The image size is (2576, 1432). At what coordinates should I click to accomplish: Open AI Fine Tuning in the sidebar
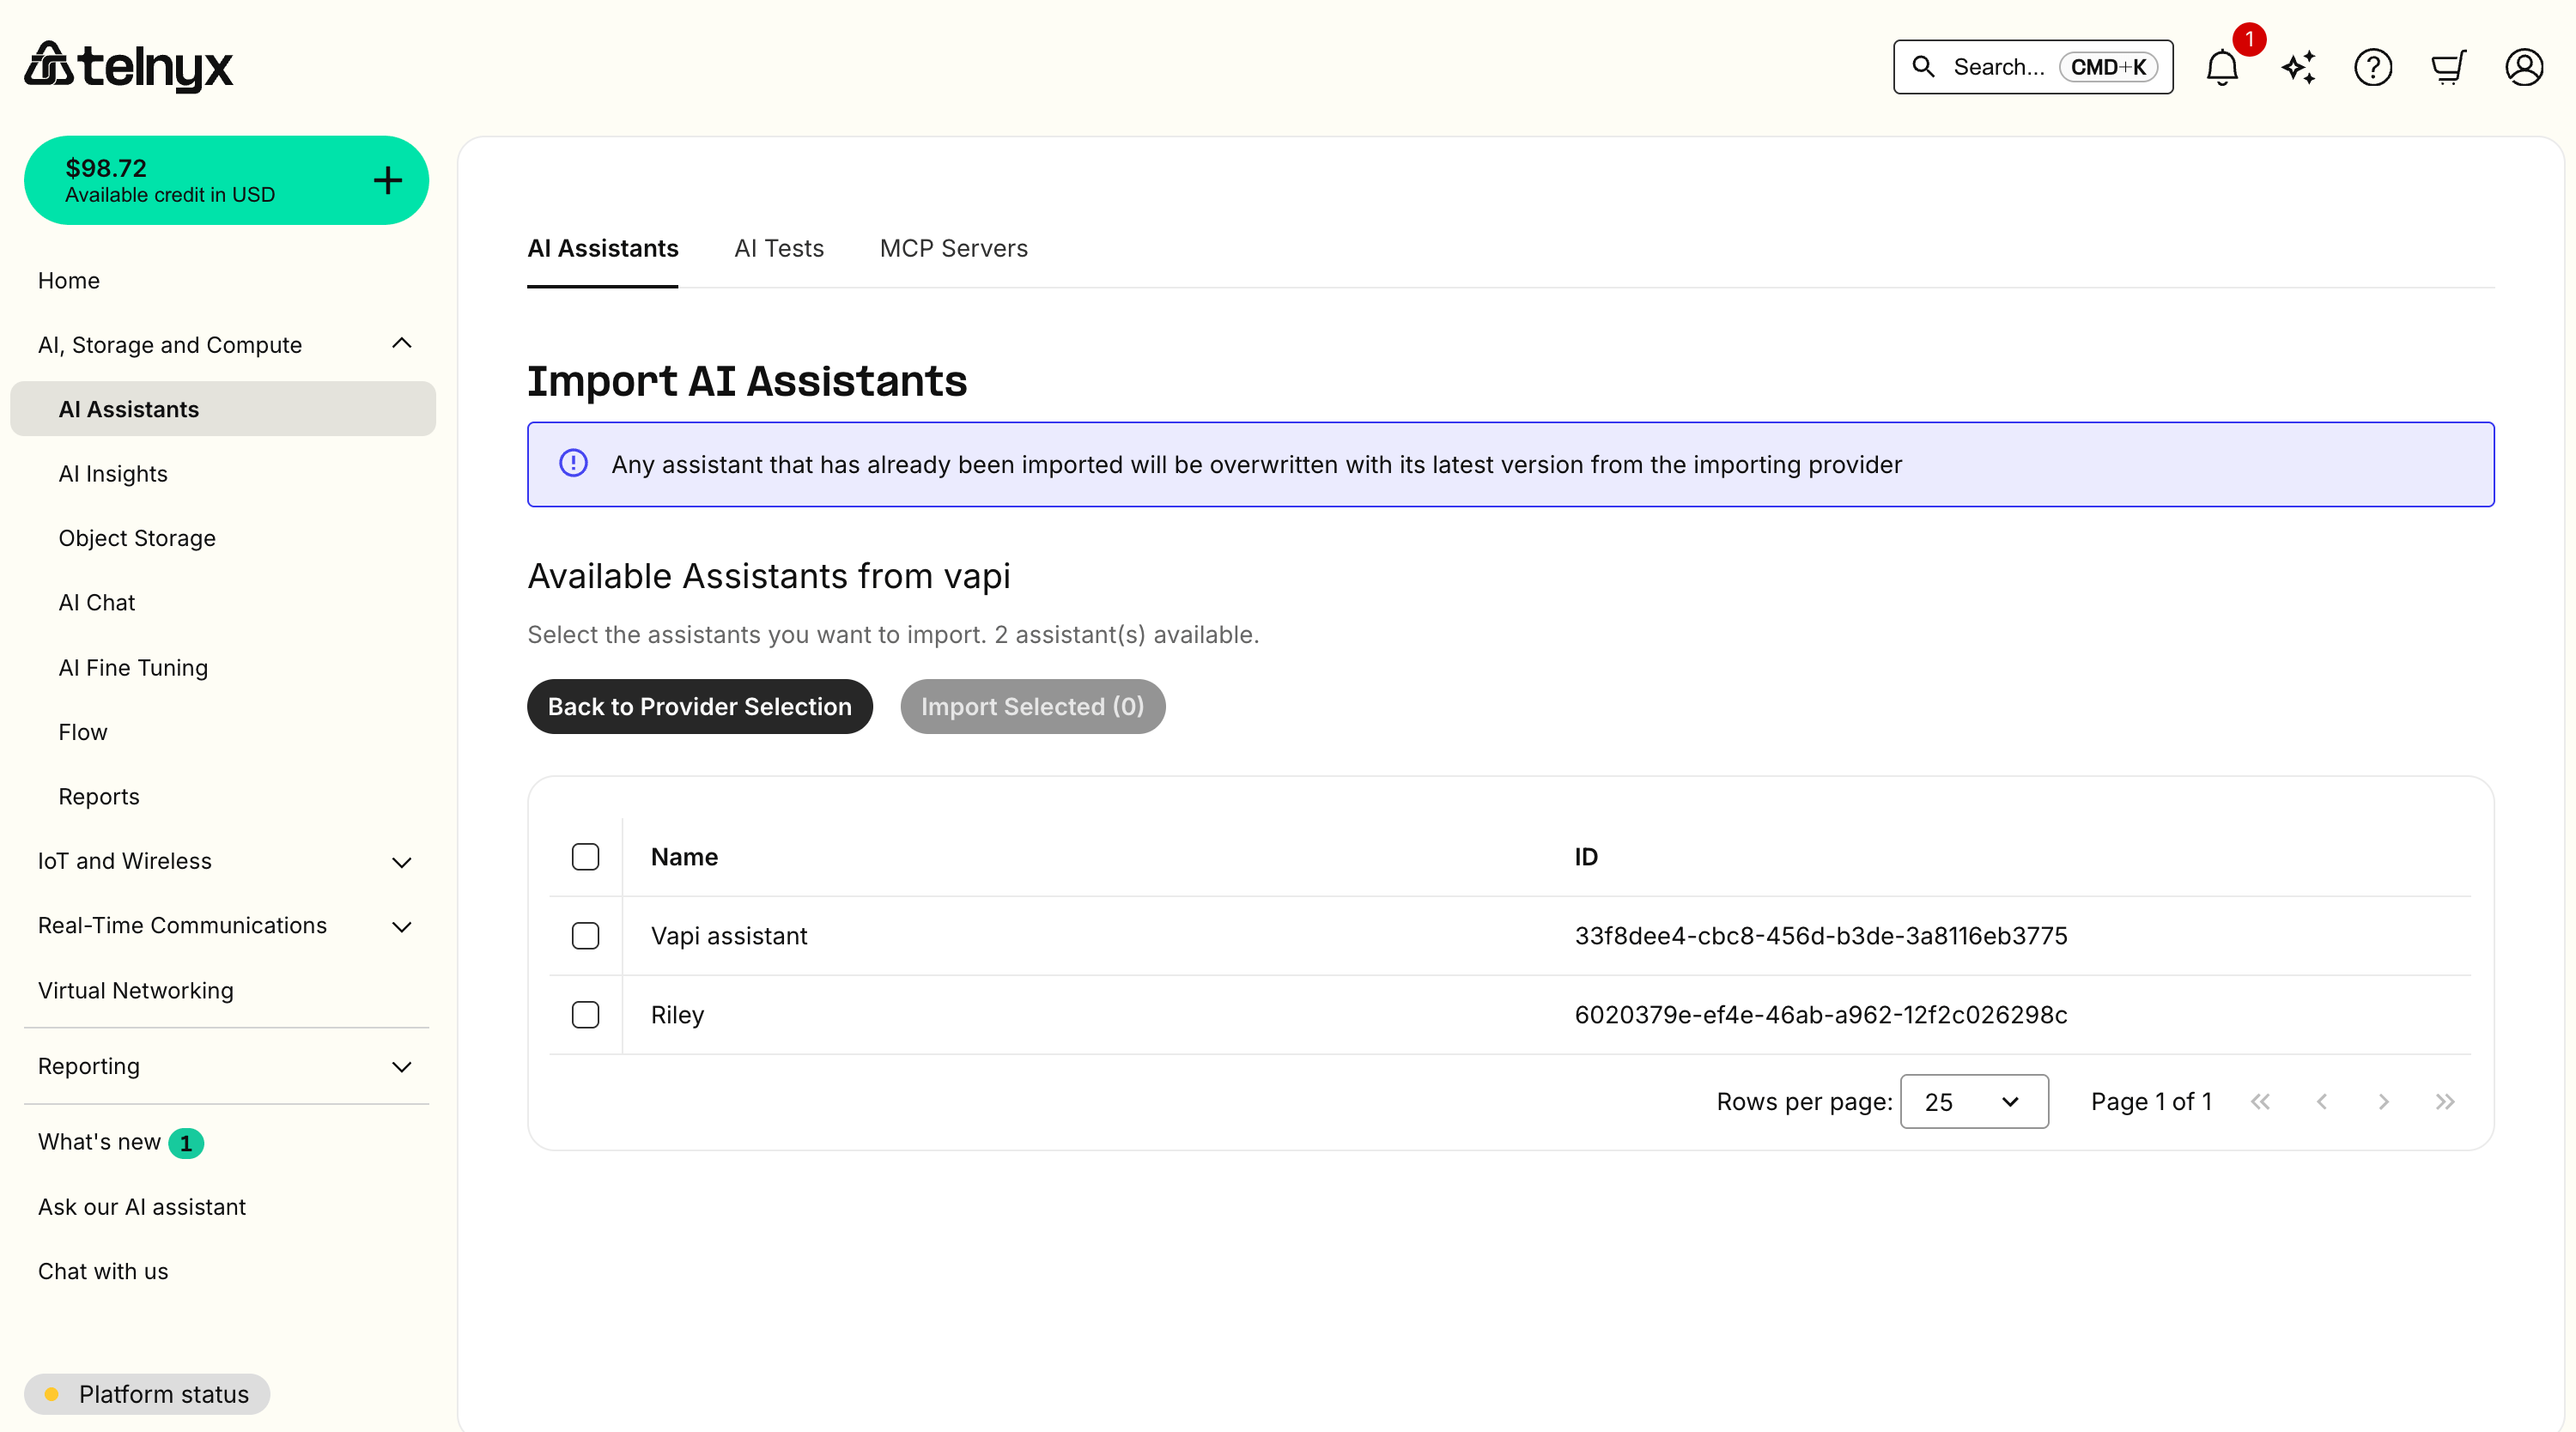[133, 667]
